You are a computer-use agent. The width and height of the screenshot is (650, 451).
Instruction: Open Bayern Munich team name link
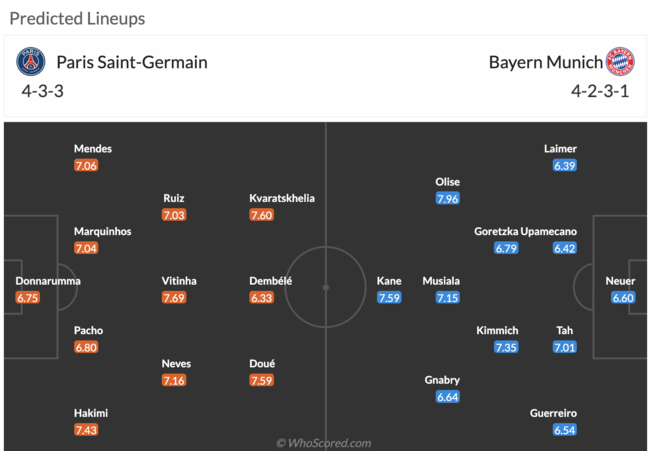point(546,62)
